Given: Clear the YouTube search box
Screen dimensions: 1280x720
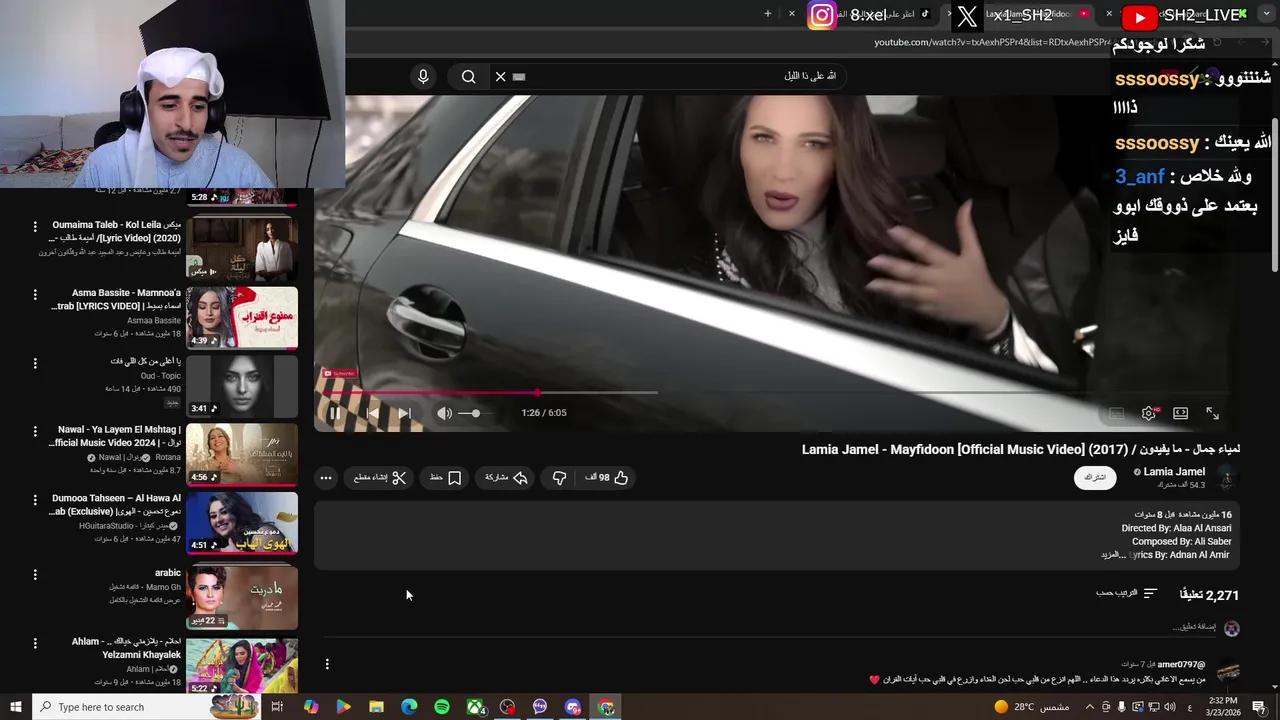Looking at the screenshot, I should click(501, 76).
